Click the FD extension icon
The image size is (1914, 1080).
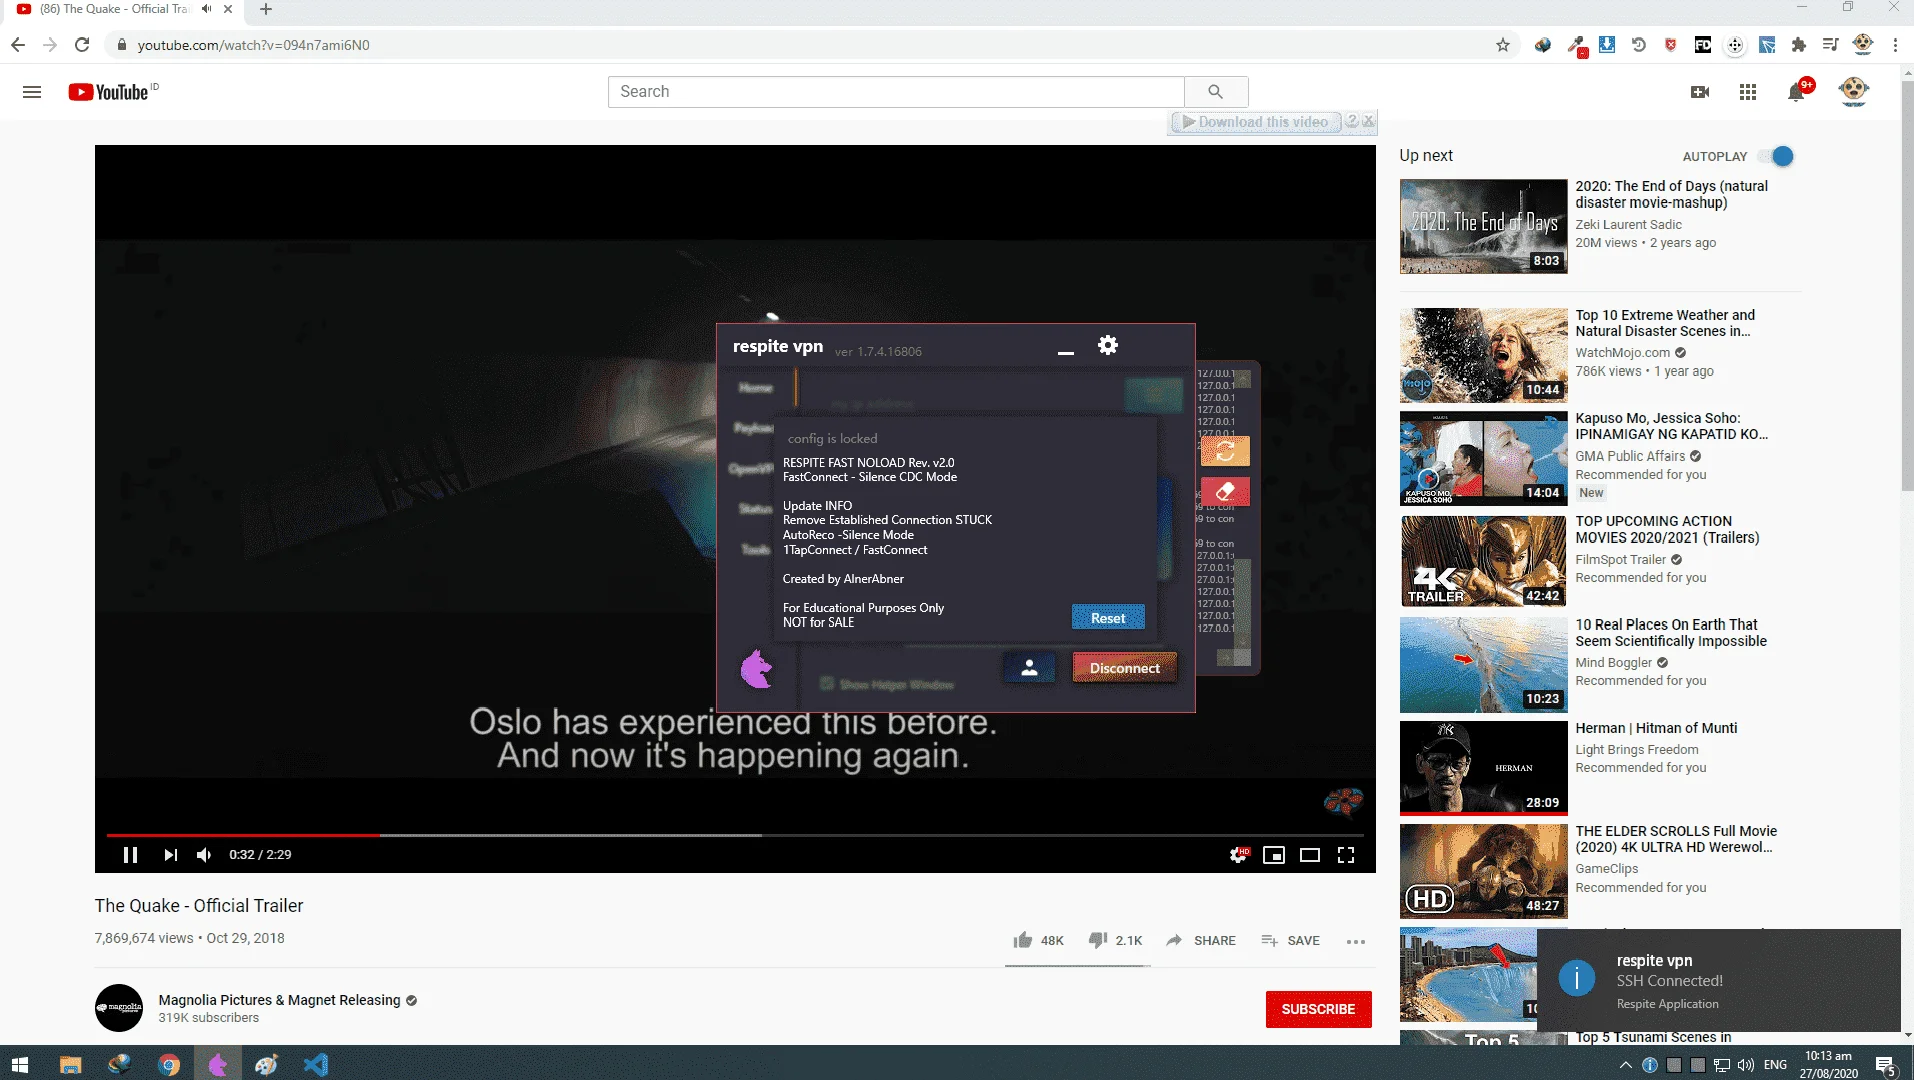1703,45
